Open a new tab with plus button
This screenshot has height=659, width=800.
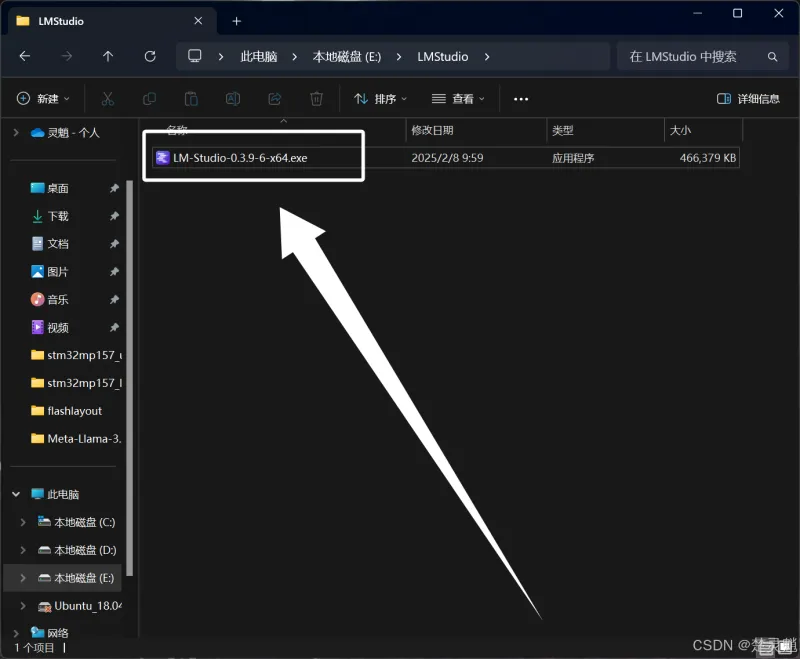(x=237, y=21)
